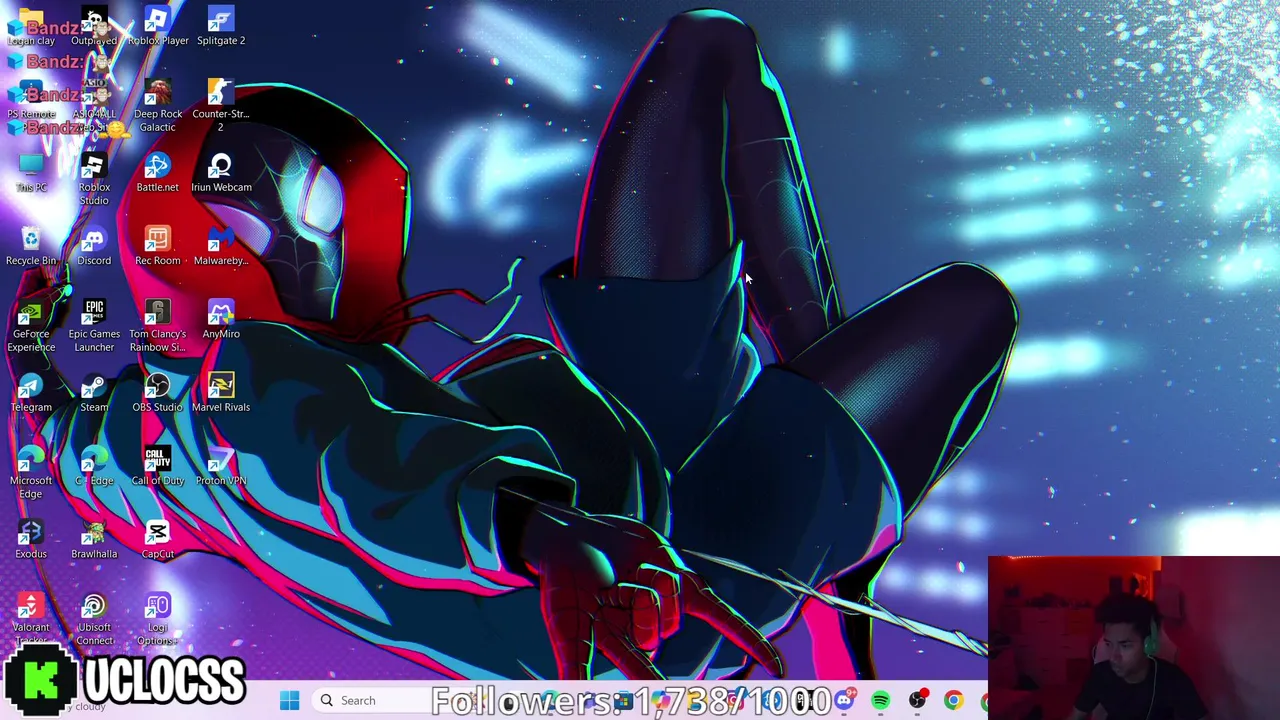Open Spotify from the taskbar
1280x720 pixels.
pos(881,701)
